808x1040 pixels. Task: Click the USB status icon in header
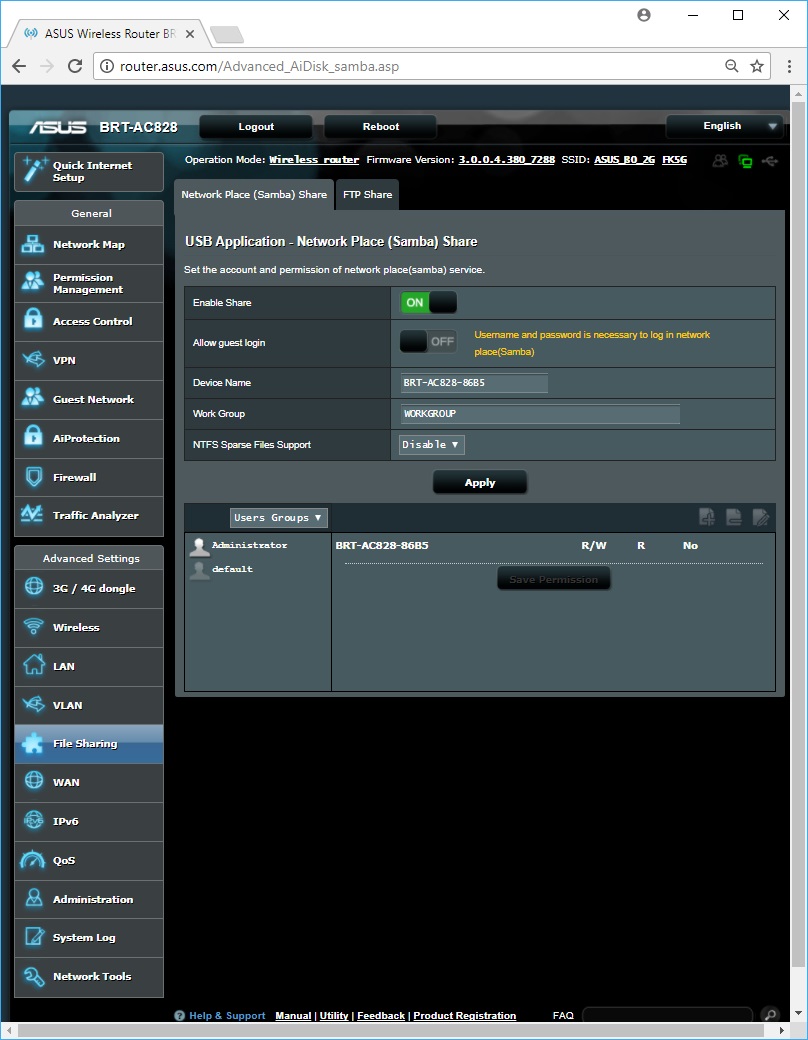(770, 161)
